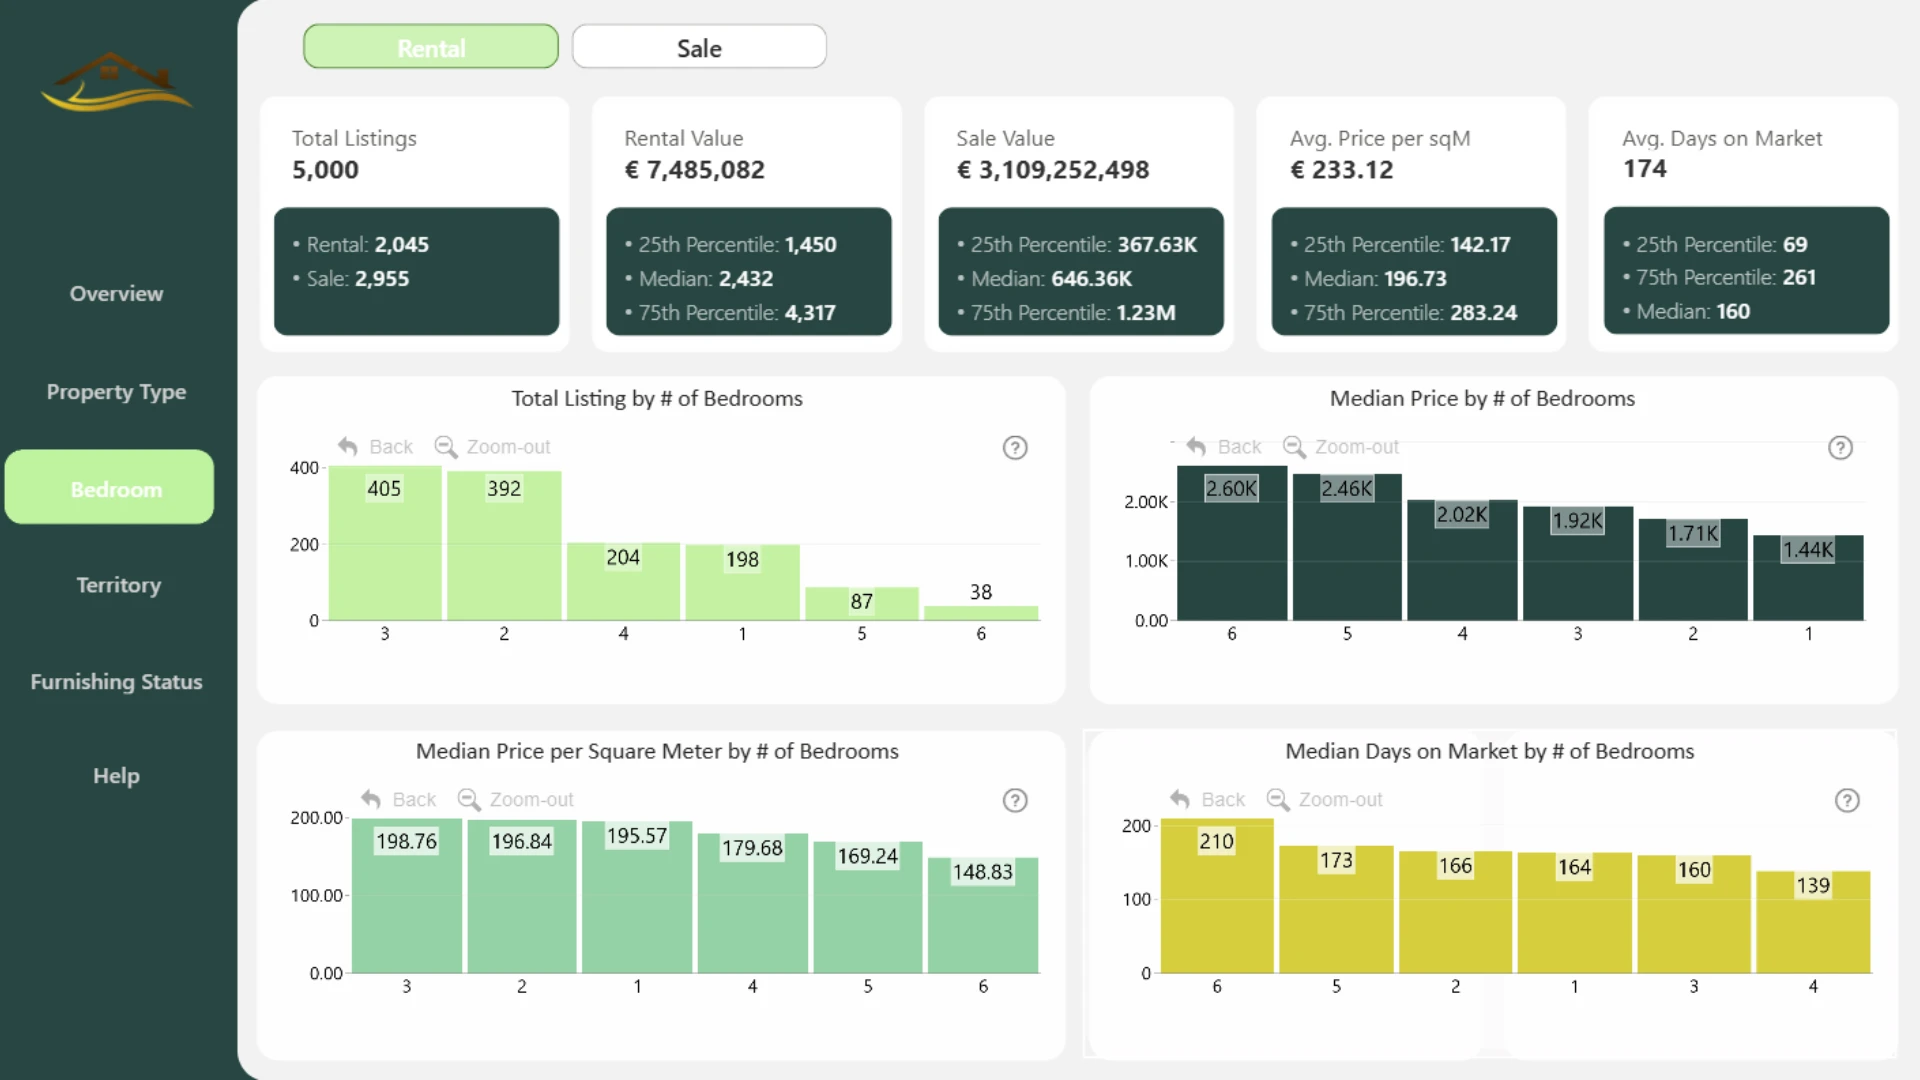Image resolution: width=1920 pixels, height=1080 pixels.
Task: Select the yellow 210 days bar
Action: pyautogui.click(x=1217, y=896)
